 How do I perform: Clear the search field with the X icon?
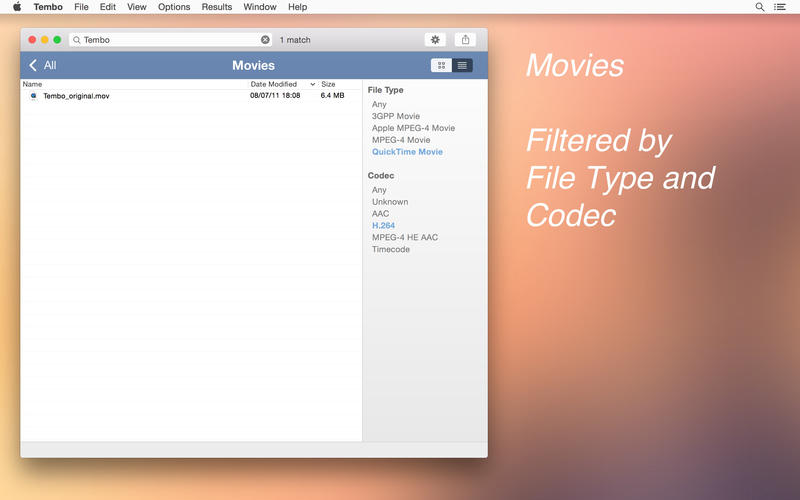pyautogui.click(x=265, y=40)
